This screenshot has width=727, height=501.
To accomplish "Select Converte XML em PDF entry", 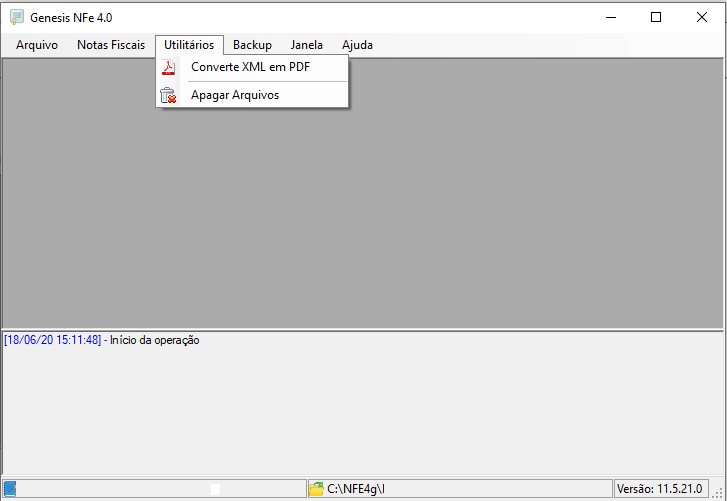I will (x=252, y=67).
